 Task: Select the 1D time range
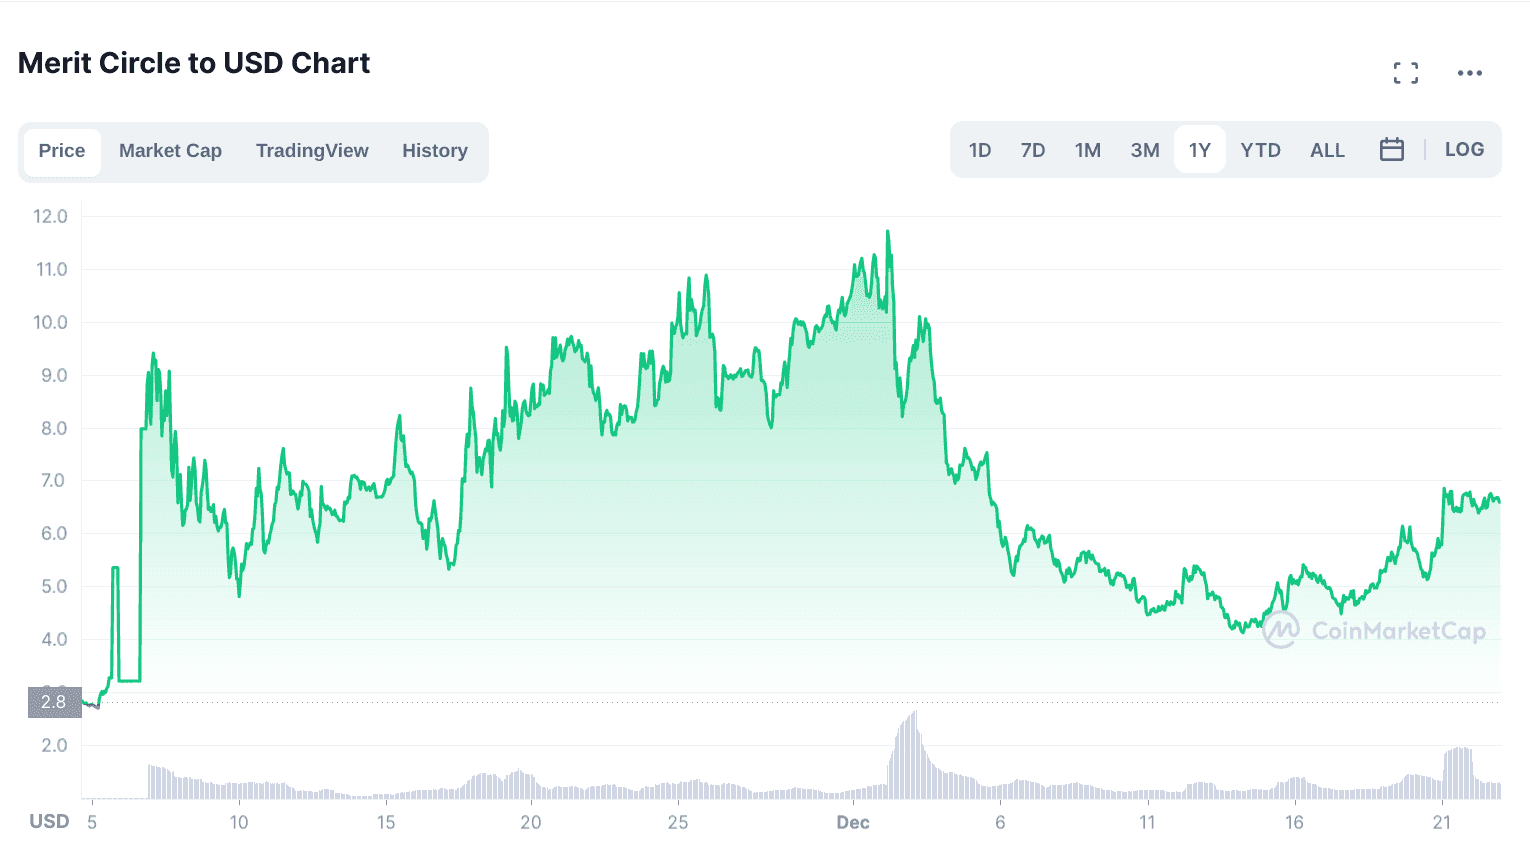(x=979, y=150)
